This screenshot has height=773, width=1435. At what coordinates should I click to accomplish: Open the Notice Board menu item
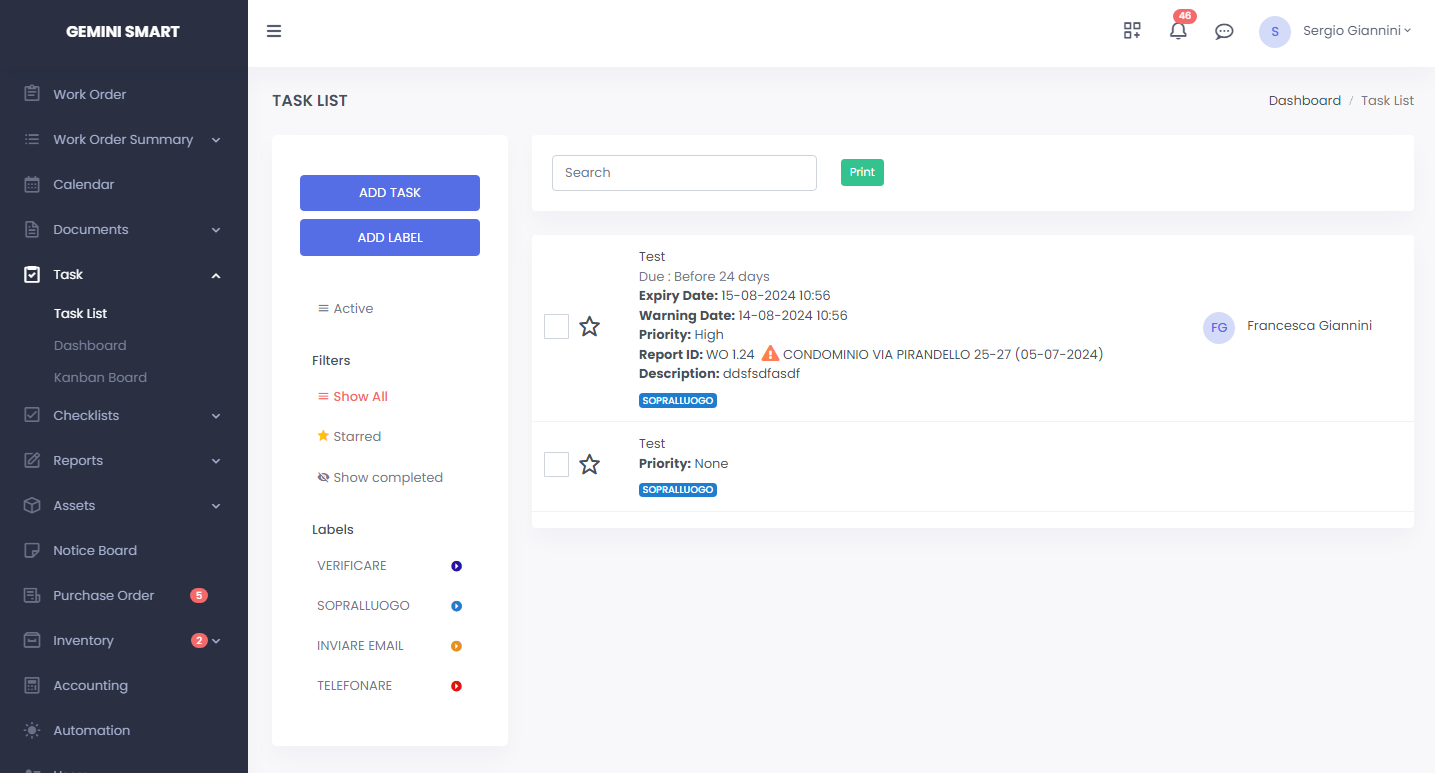(x=95, y=550)
